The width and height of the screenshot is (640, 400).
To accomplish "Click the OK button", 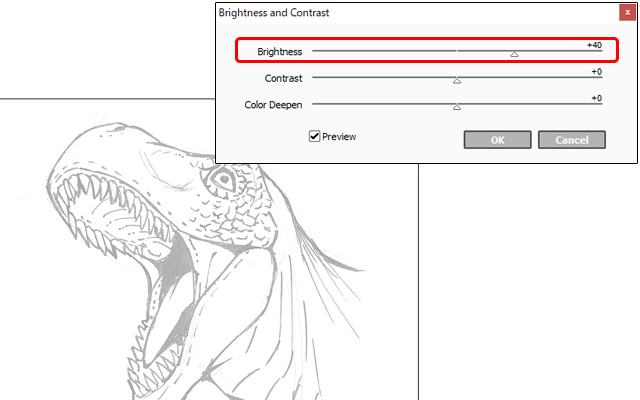I will coord(497,140).
